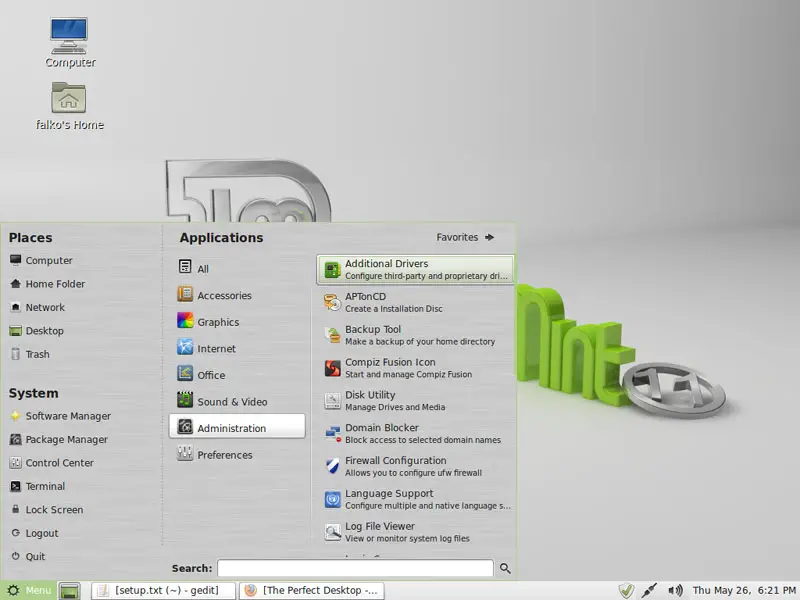
Task: Click inside the menu Search field
Action: (x=355, y=568)
